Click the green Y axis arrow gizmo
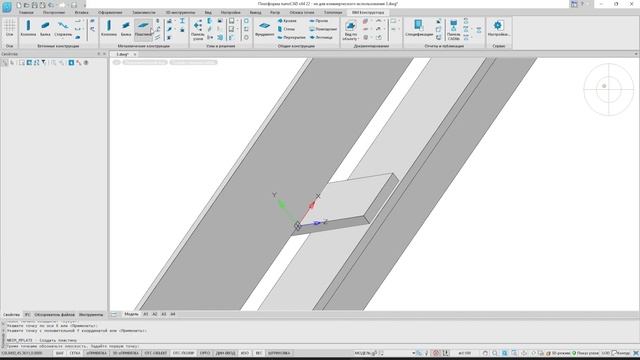 pos(282,204)
